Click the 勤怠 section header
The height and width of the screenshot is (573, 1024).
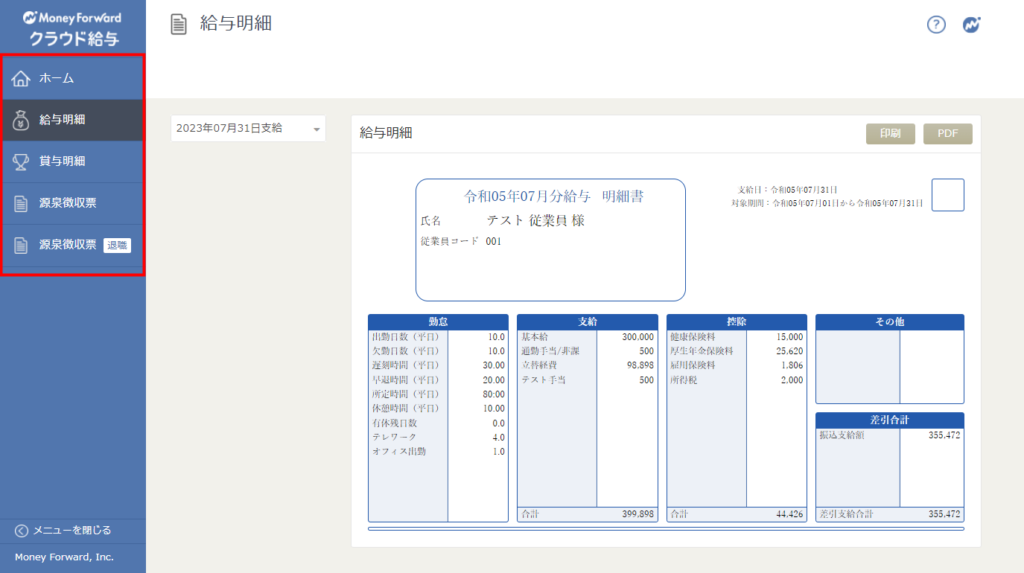[x=438, y=321]
